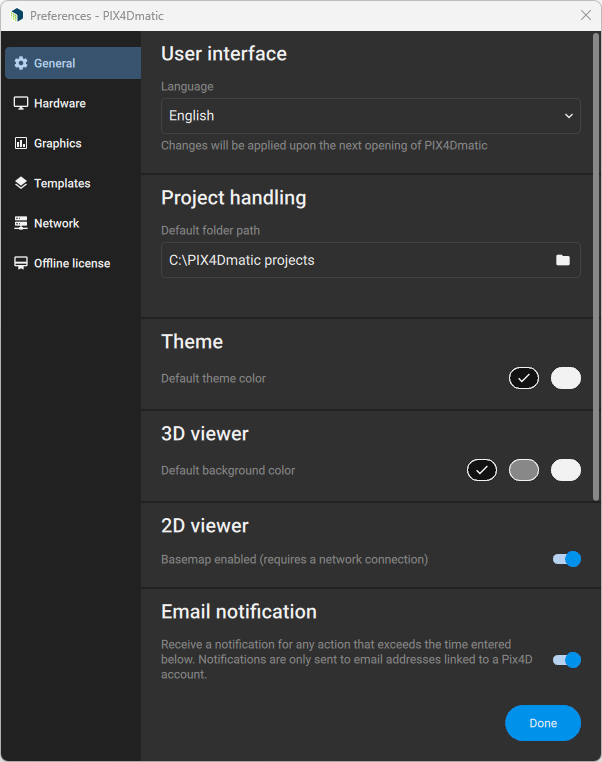This screenshot has height=762, width=602.
Task: Click the '2D viewer' heading
Action: [205, 525]
